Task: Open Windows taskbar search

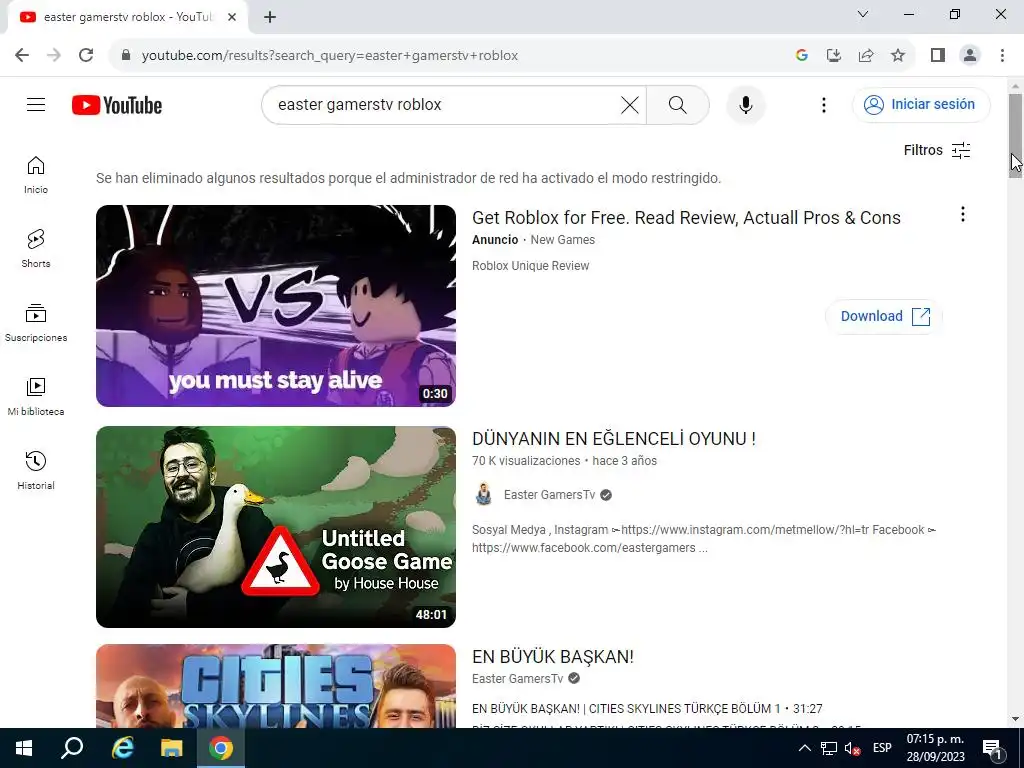Action: click(x=72, y=748)
